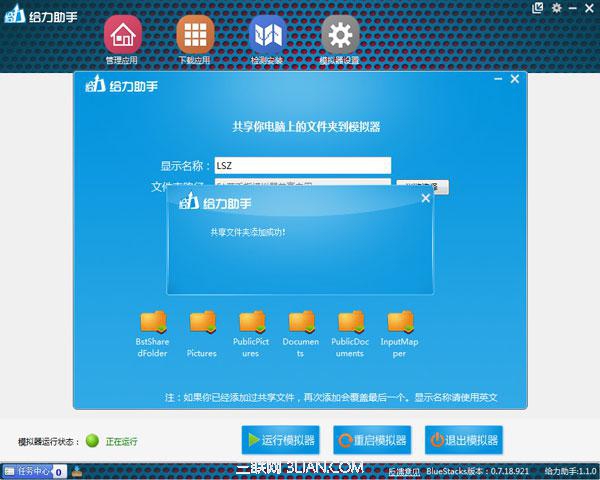Open main window settings gear icon
Image resolution: width=600 pixels, height=480 pixels.
click(556, 8)
